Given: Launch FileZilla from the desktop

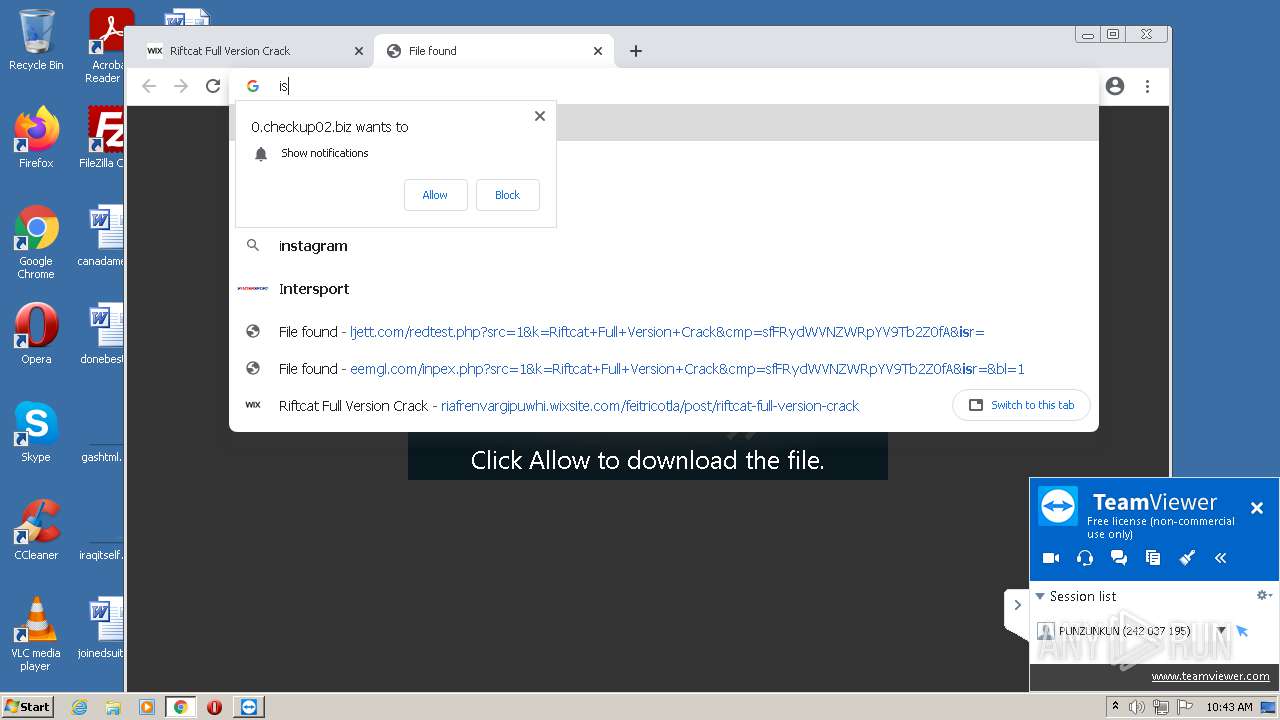Looking at the screenshot, I should point(103,137).
